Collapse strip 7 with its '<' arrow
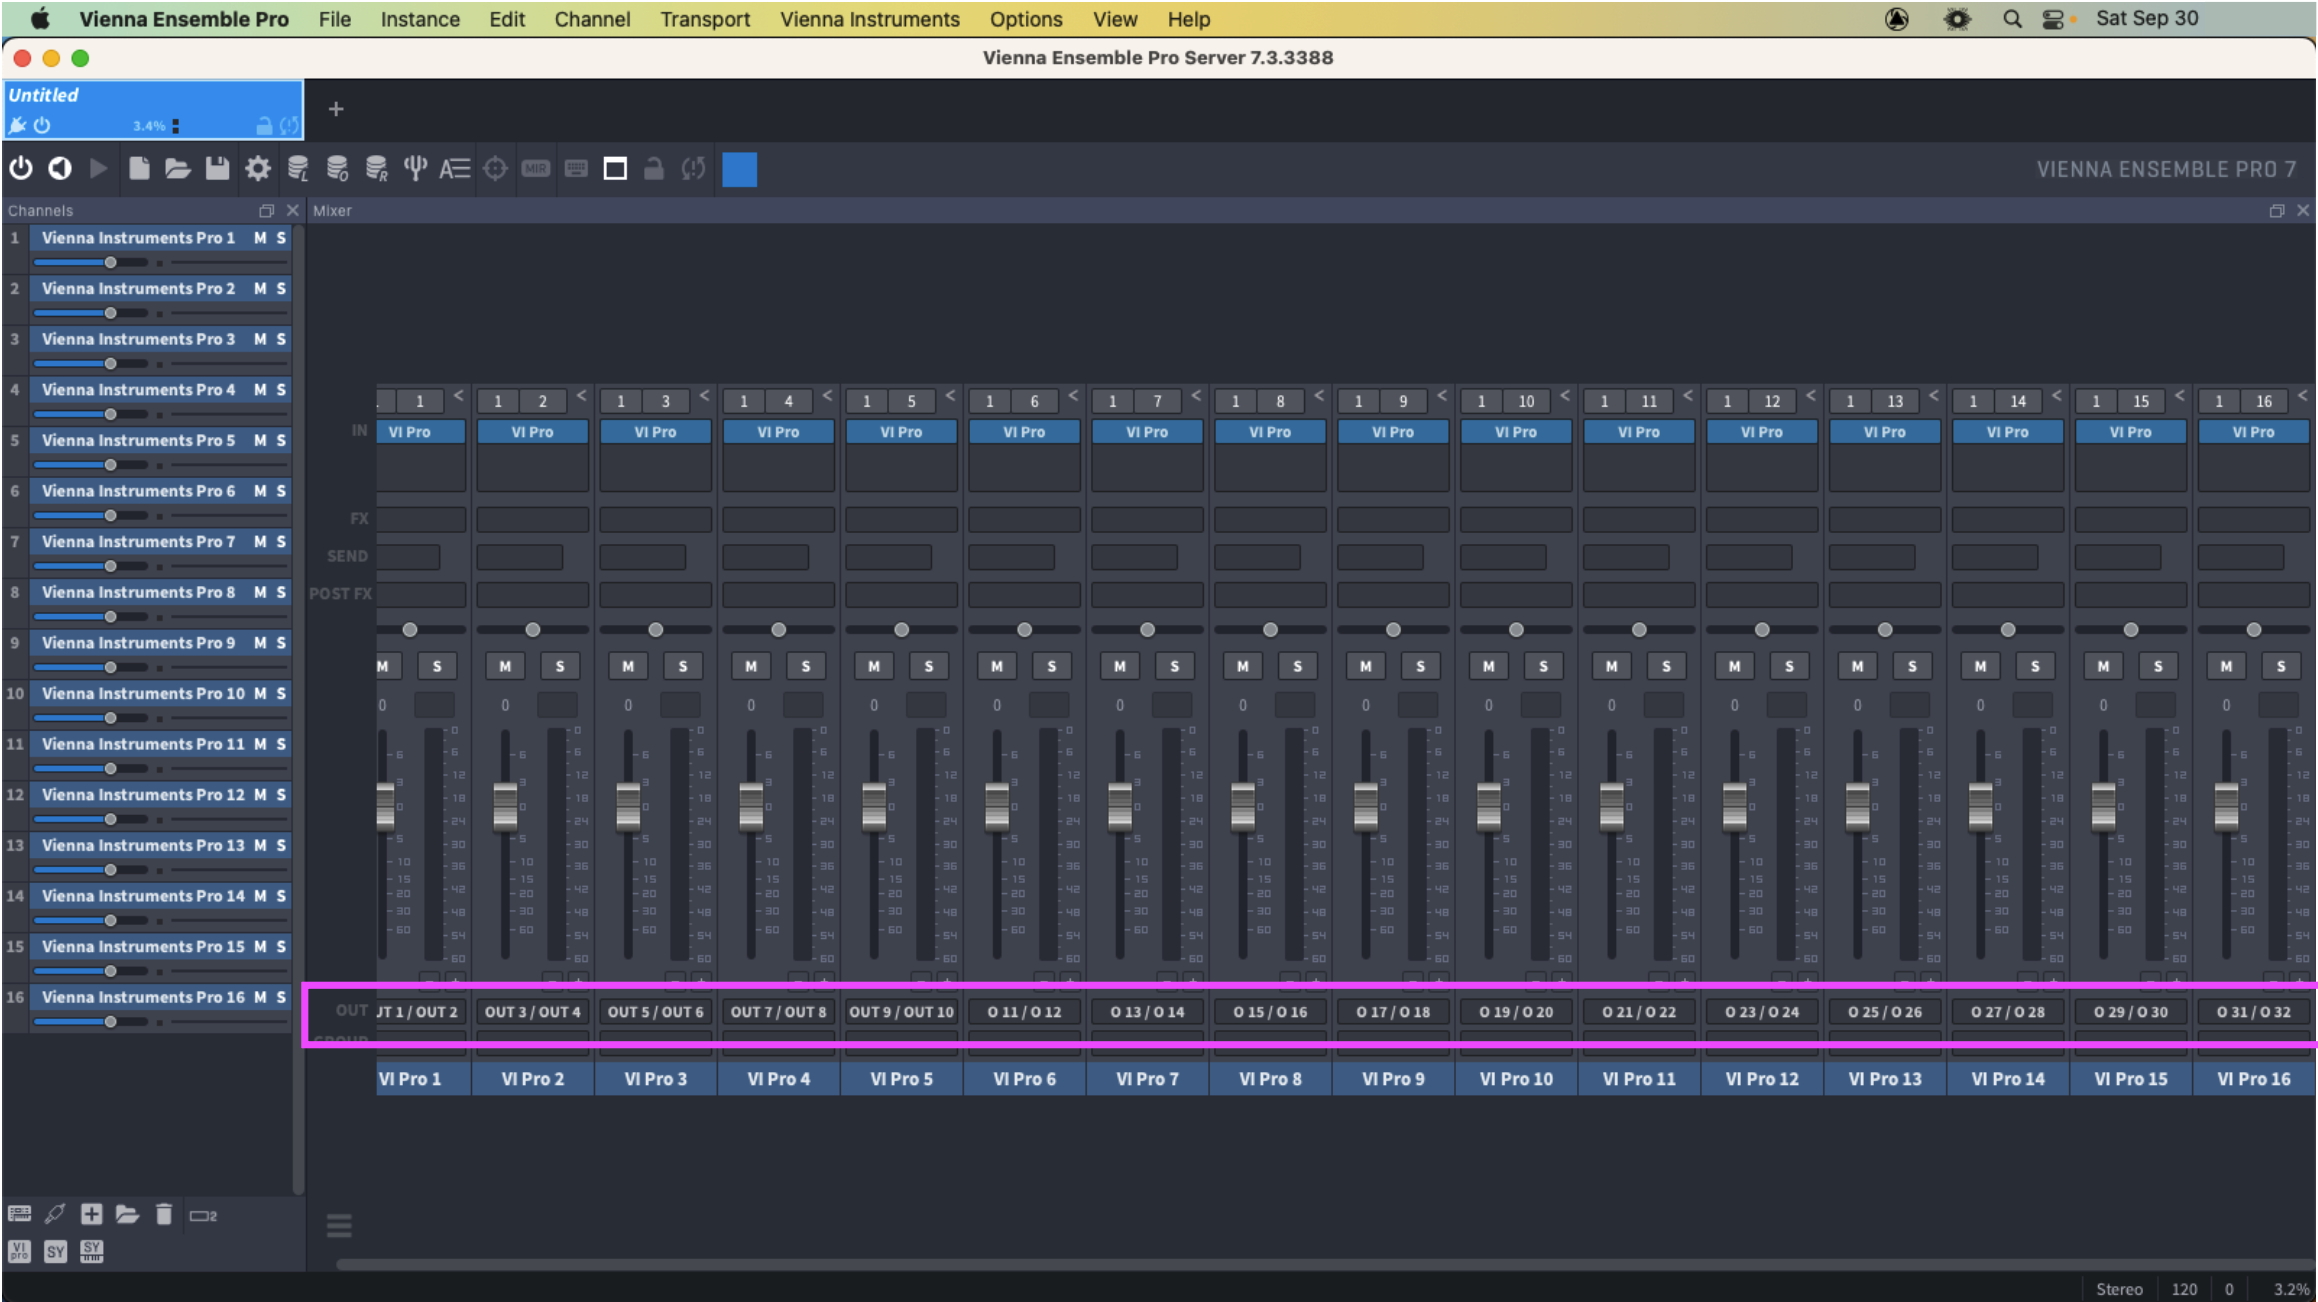The height and width of the screenshot is (1302, 2318). tap(1196, 396)
